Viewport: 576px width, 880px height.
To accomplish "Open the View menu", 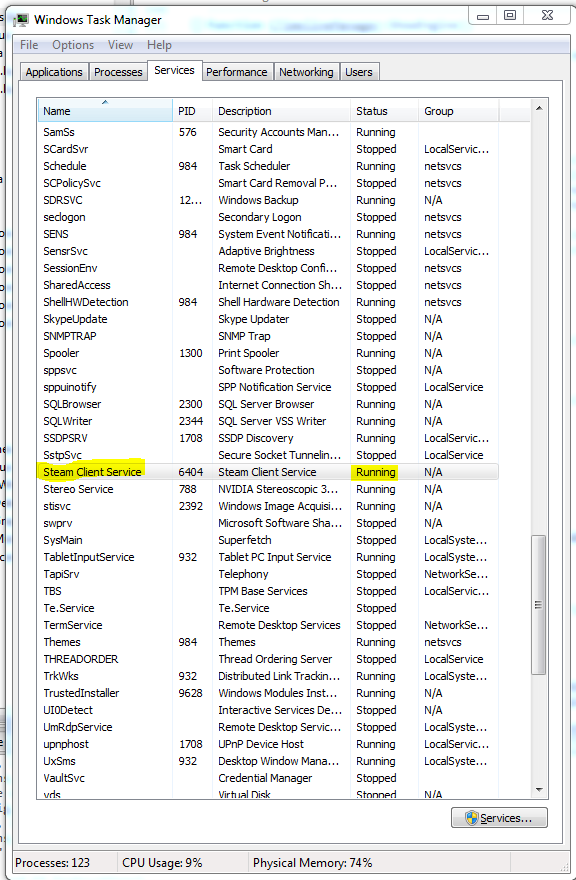I will pyautogui.click(x=120, y=45).
